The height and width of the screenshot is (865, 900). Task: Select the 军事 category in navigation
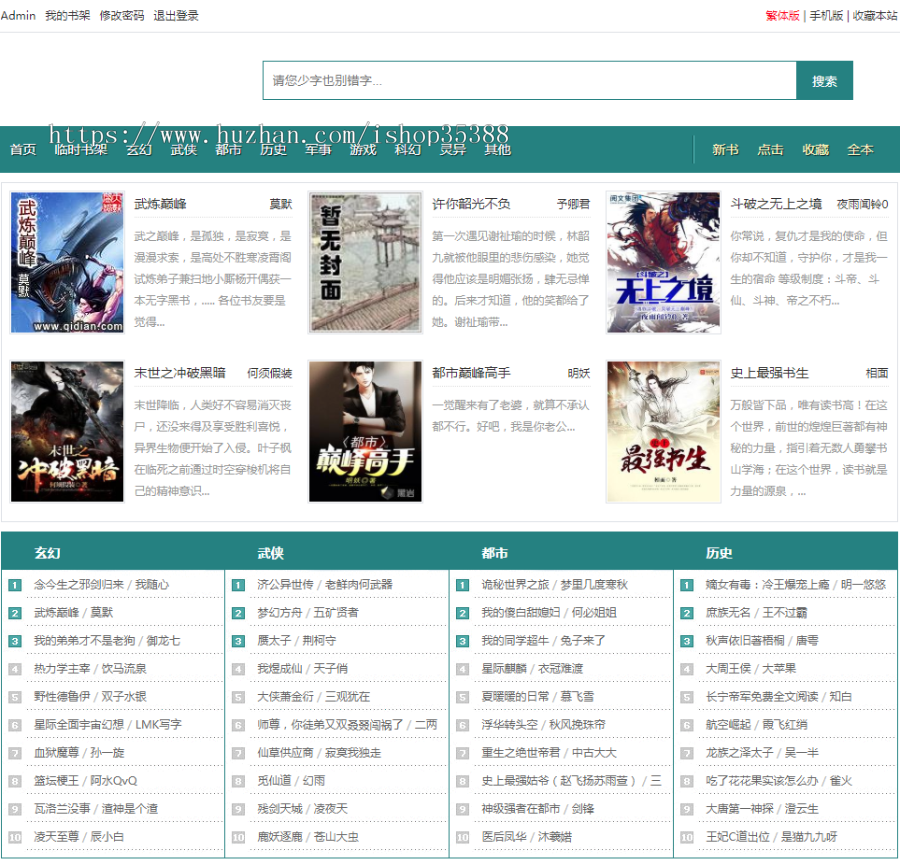coord(318,150)
